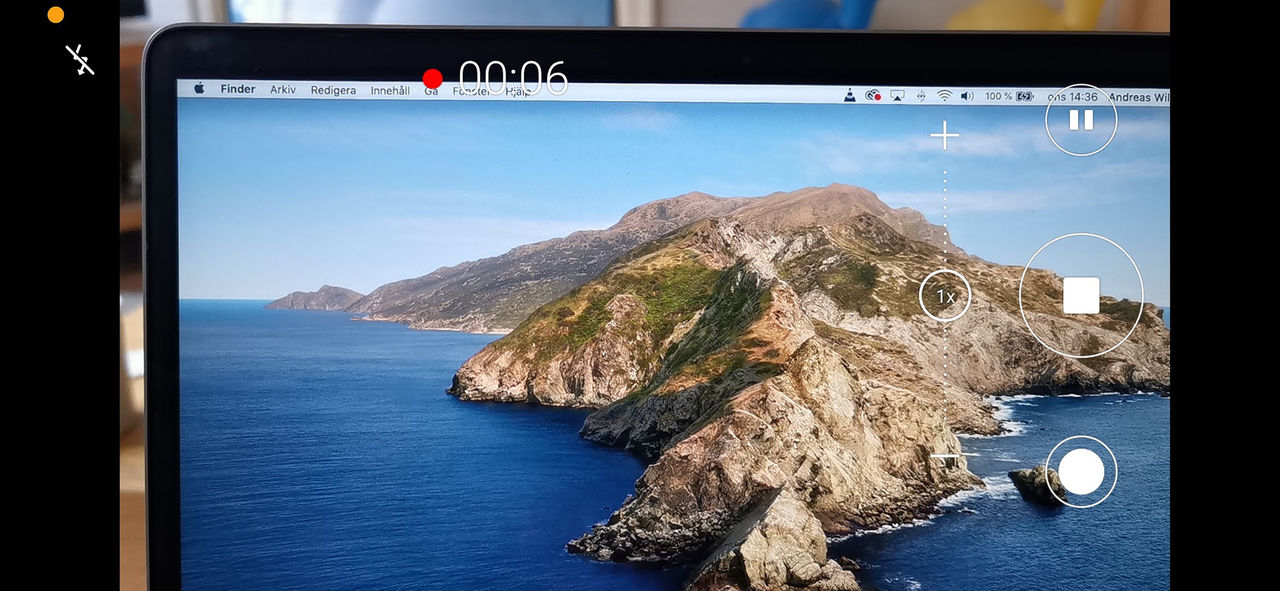Toggle the camera flash off icon
Viewport: 1280px width, 591px height.
click(x=80, y=59)
